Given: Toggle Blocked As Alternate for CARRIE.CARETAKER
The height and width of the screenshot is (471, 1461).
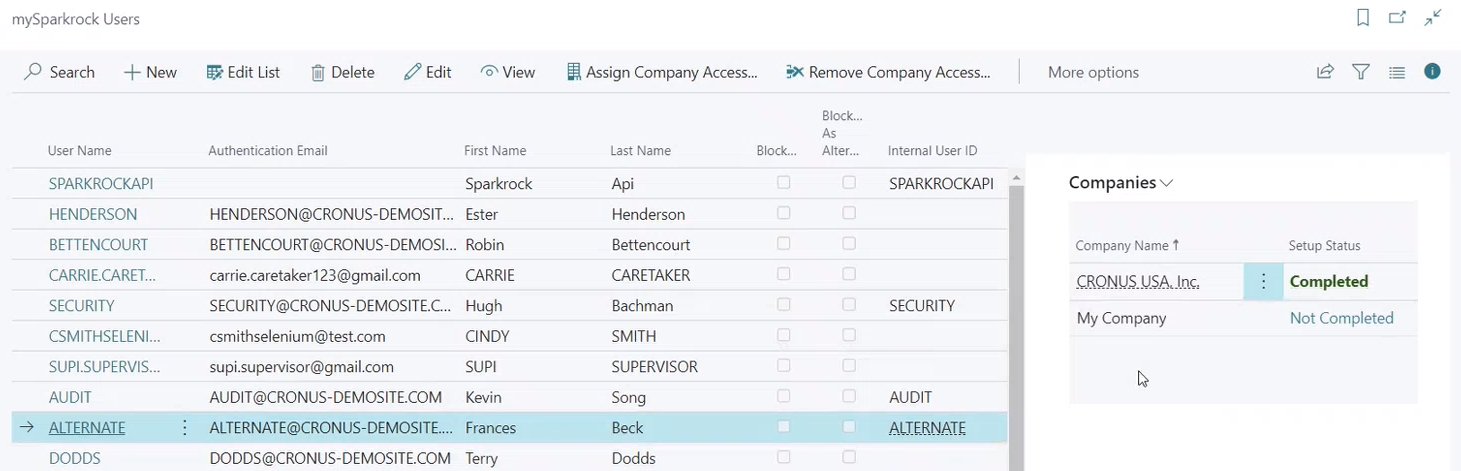Looking at the screenshot, I should coord(849,274).
